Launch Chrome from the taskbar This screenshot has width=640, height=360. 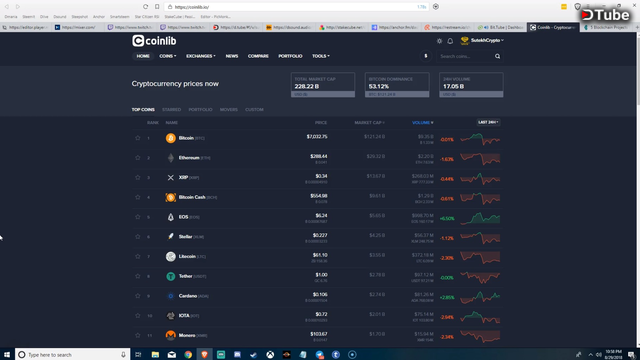point(188,354)
